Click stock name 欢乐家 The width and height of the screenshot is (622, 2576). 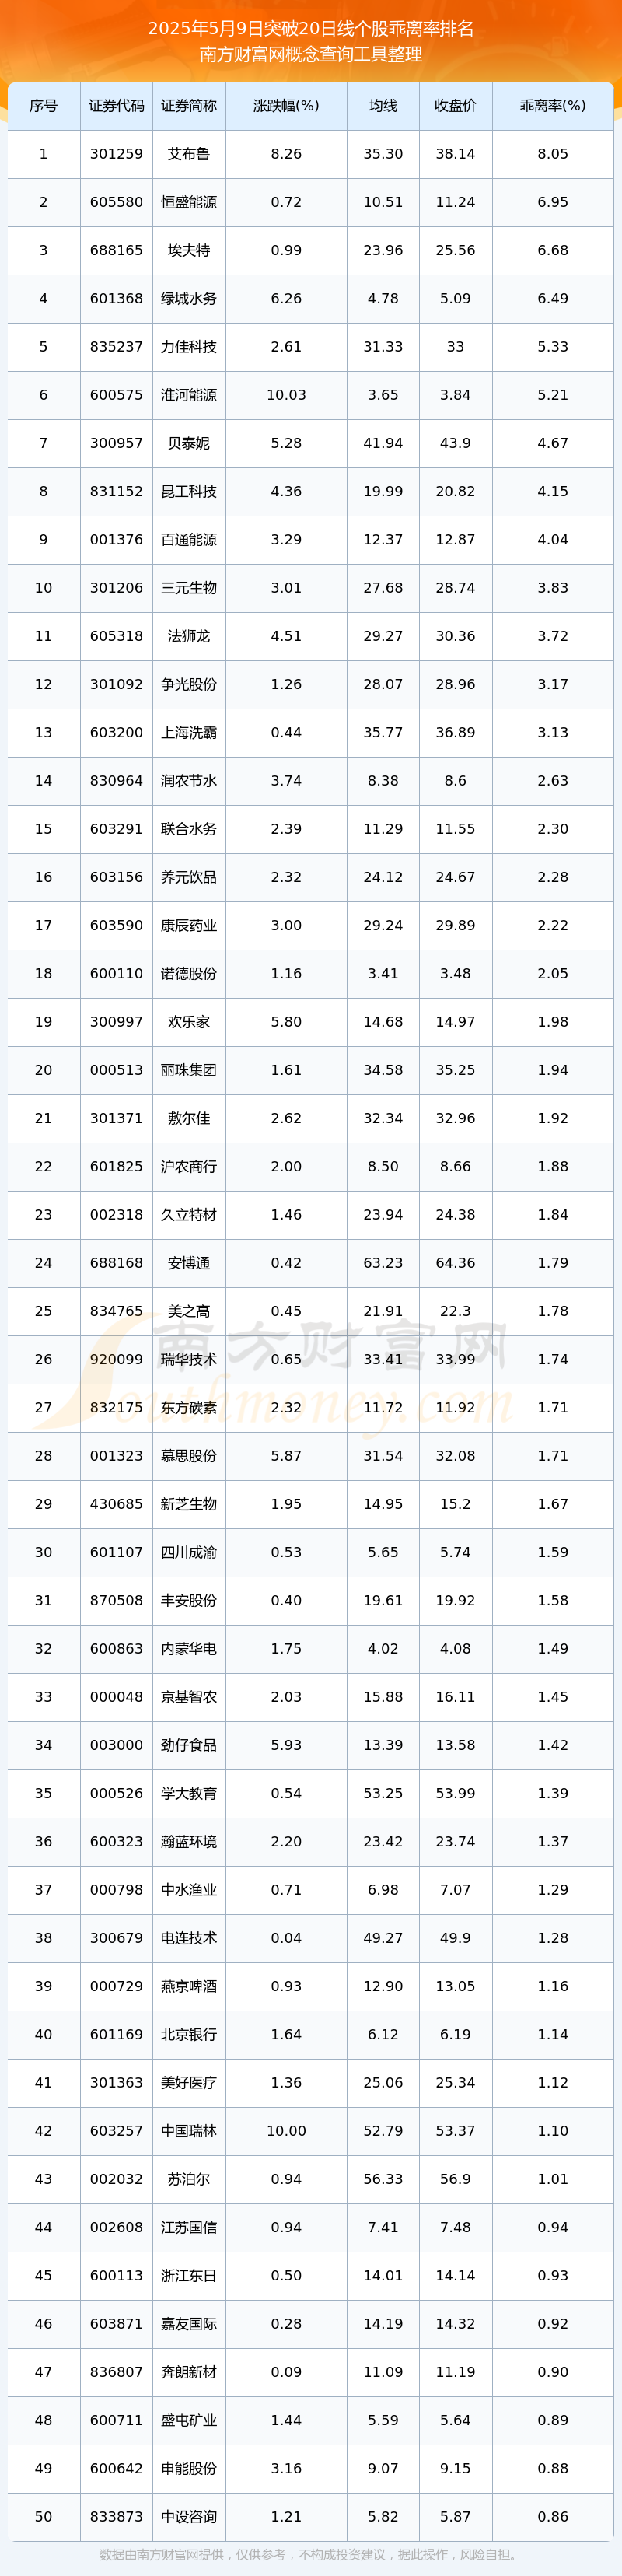coord(189,1022)
